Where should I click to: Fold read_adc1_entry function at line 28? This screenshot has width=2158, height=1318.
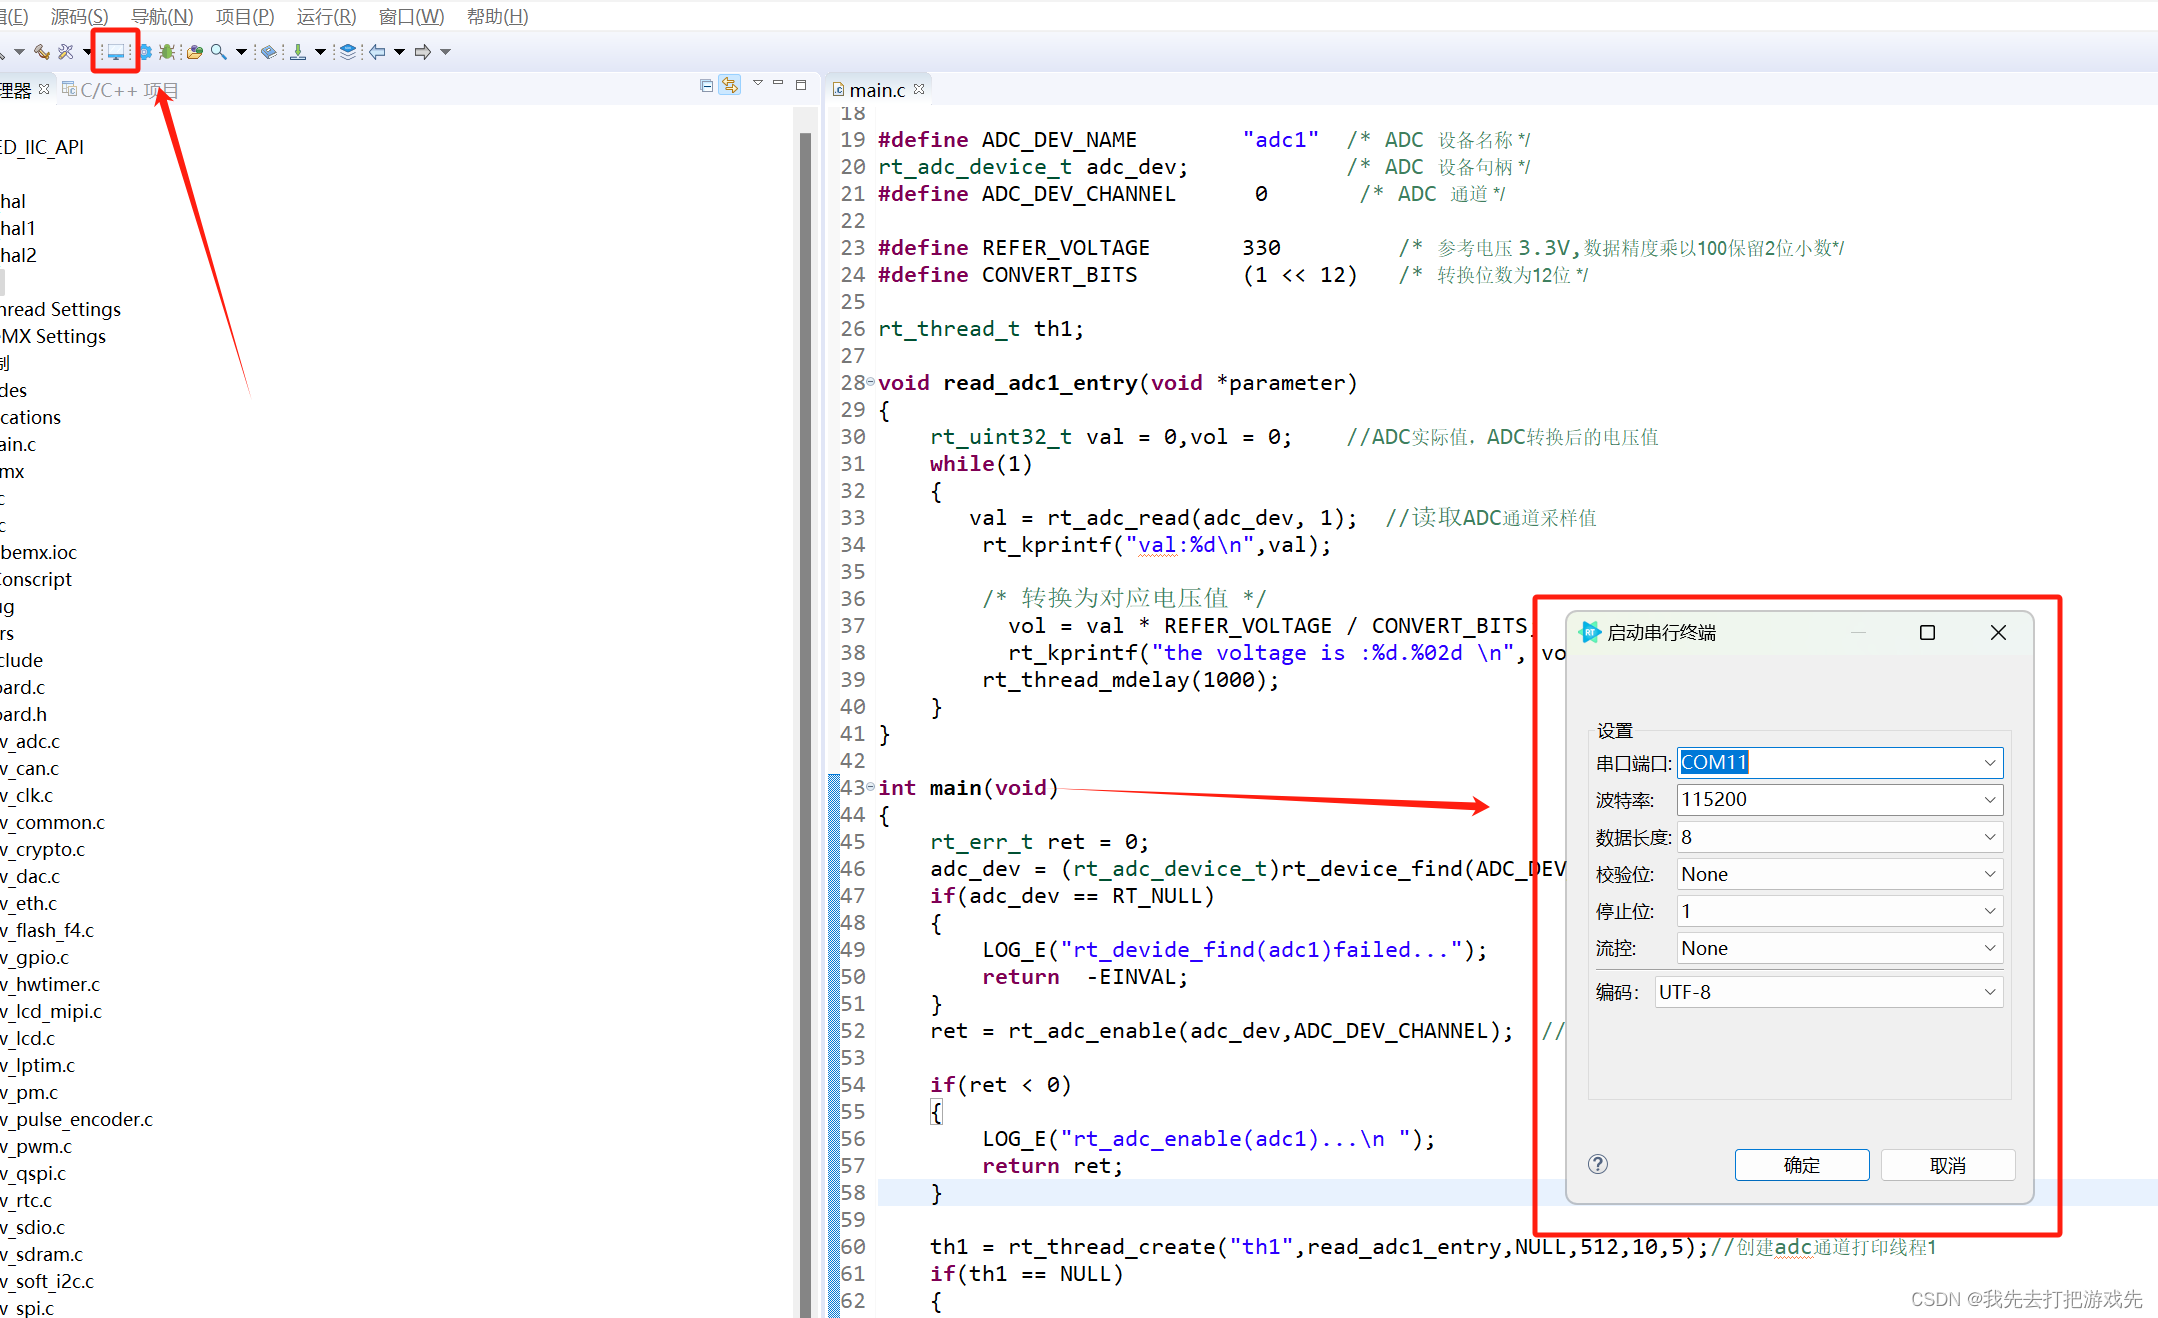click(x=870, y=382)
